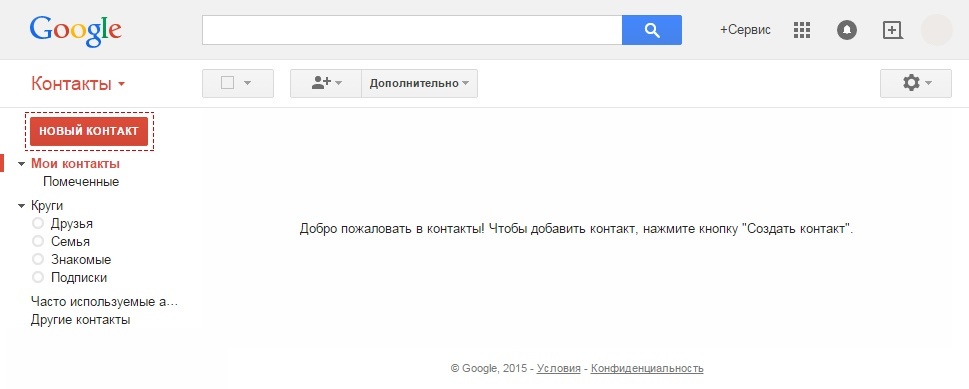Open the account avatar circle
Viewport: 969px width, 389px height.
click(937, 30)
